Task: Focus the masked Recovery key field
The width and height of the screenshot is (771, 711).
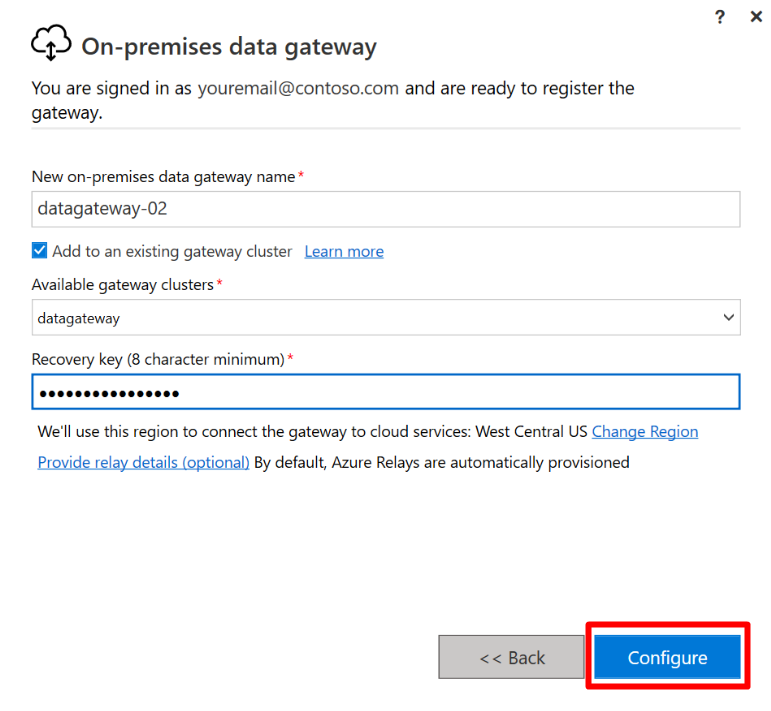Action: (x=386, y=391)
